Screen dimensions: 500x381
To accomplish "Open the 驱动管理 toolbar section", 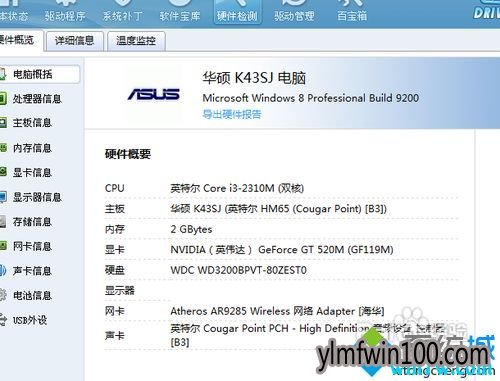I will tap(294, 12).
